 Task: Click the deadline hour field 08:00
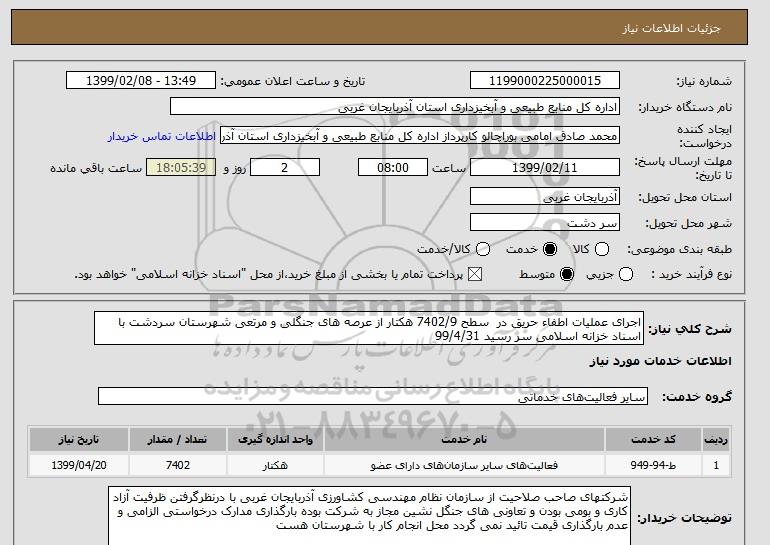pyautogui.click(x=393, y=167)
